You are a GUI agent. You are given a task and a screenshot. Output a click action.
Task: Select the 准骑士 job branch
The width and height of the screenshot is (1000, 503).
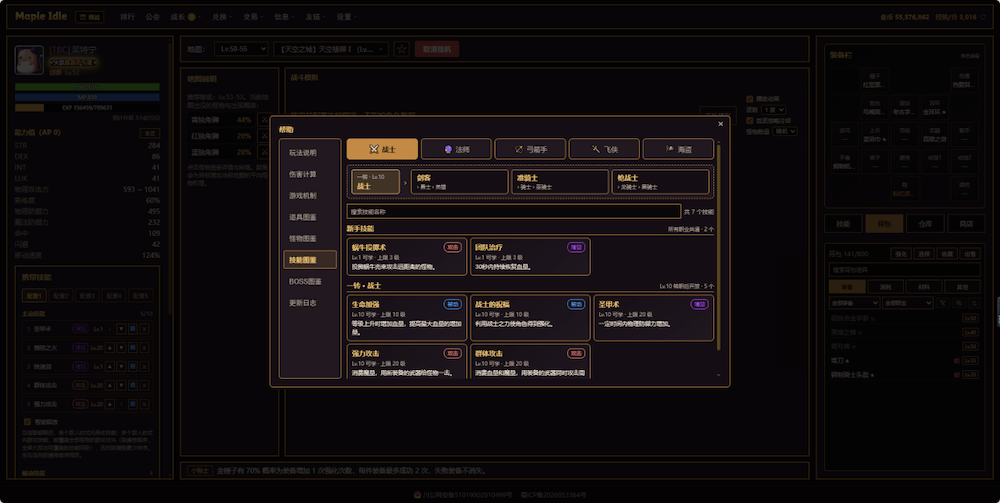[559, 182]
